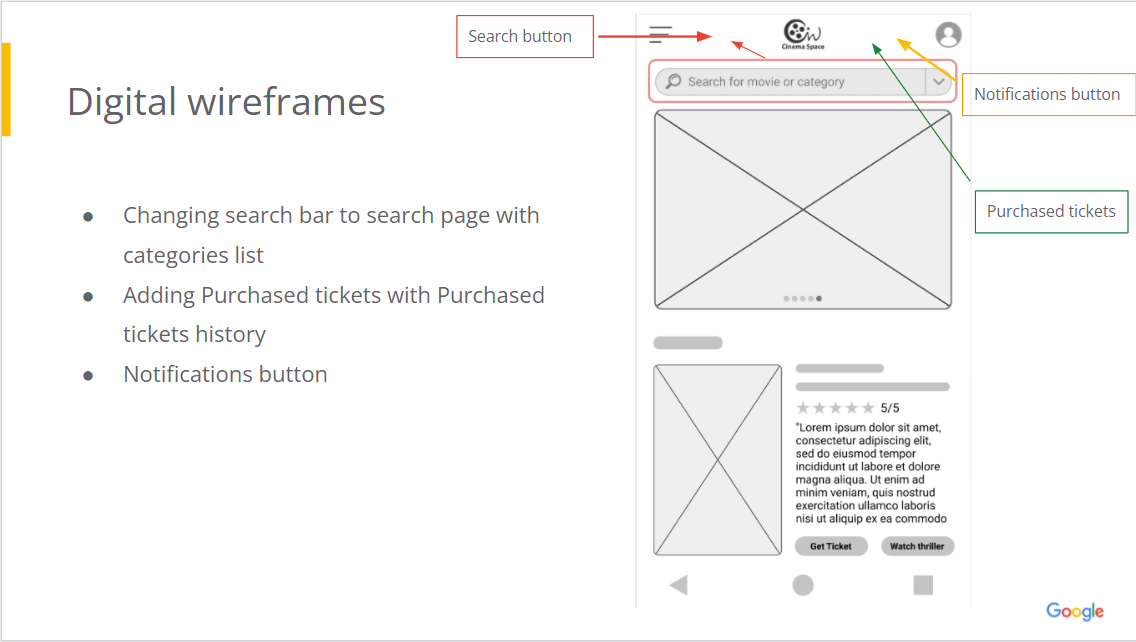
Task: Select the active last carousel dot
Action: 819,299
